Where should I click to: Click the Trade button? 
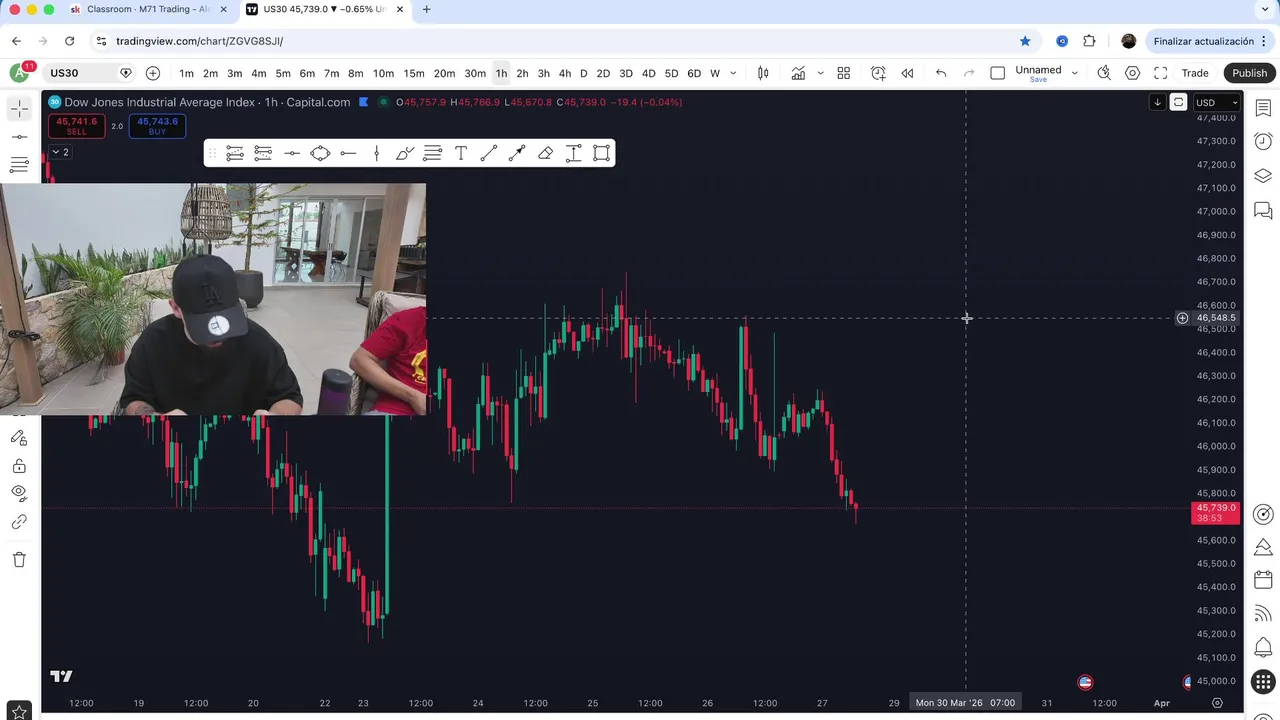1195,73
